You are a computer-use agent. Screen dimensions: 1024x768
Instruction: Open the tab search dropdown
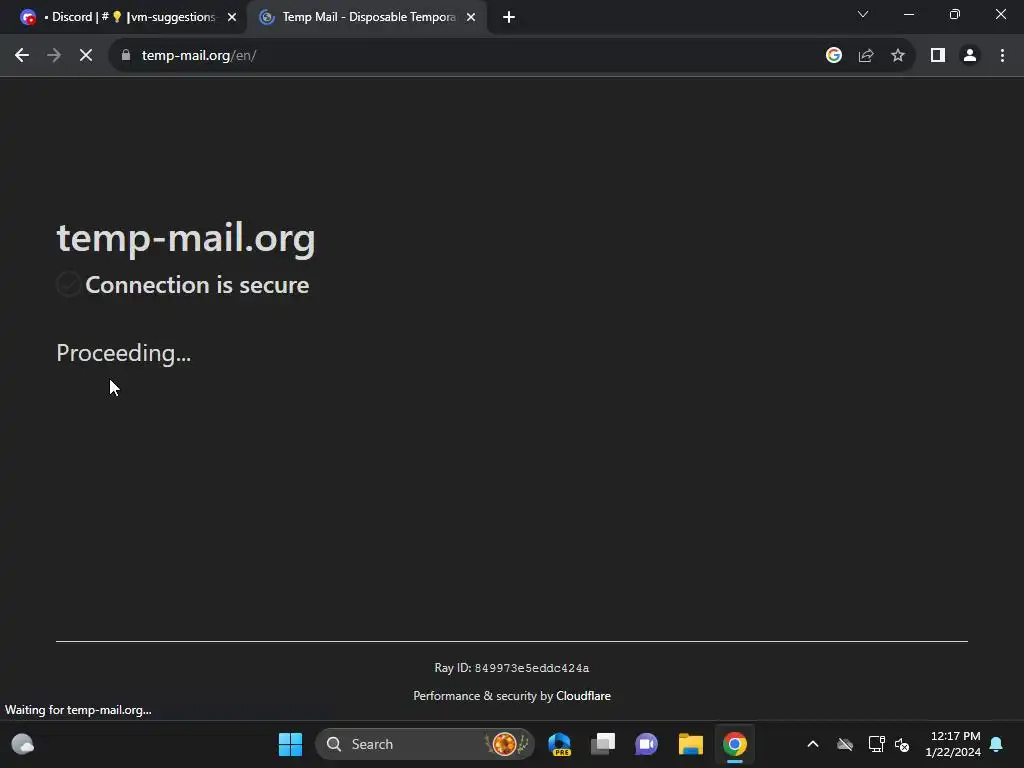(x=863, y=14)
